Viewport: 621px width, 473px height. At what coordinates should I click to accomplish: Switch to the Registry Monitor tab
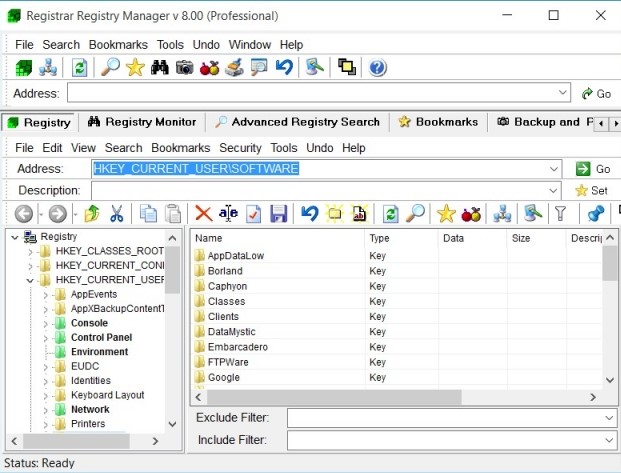(142, 122)
